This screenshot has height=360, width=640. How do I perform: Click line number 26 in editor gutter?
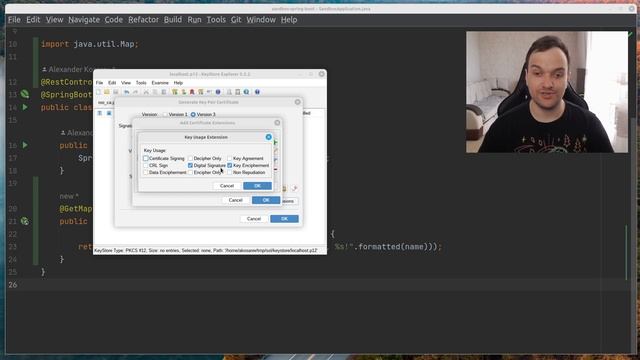13,284
